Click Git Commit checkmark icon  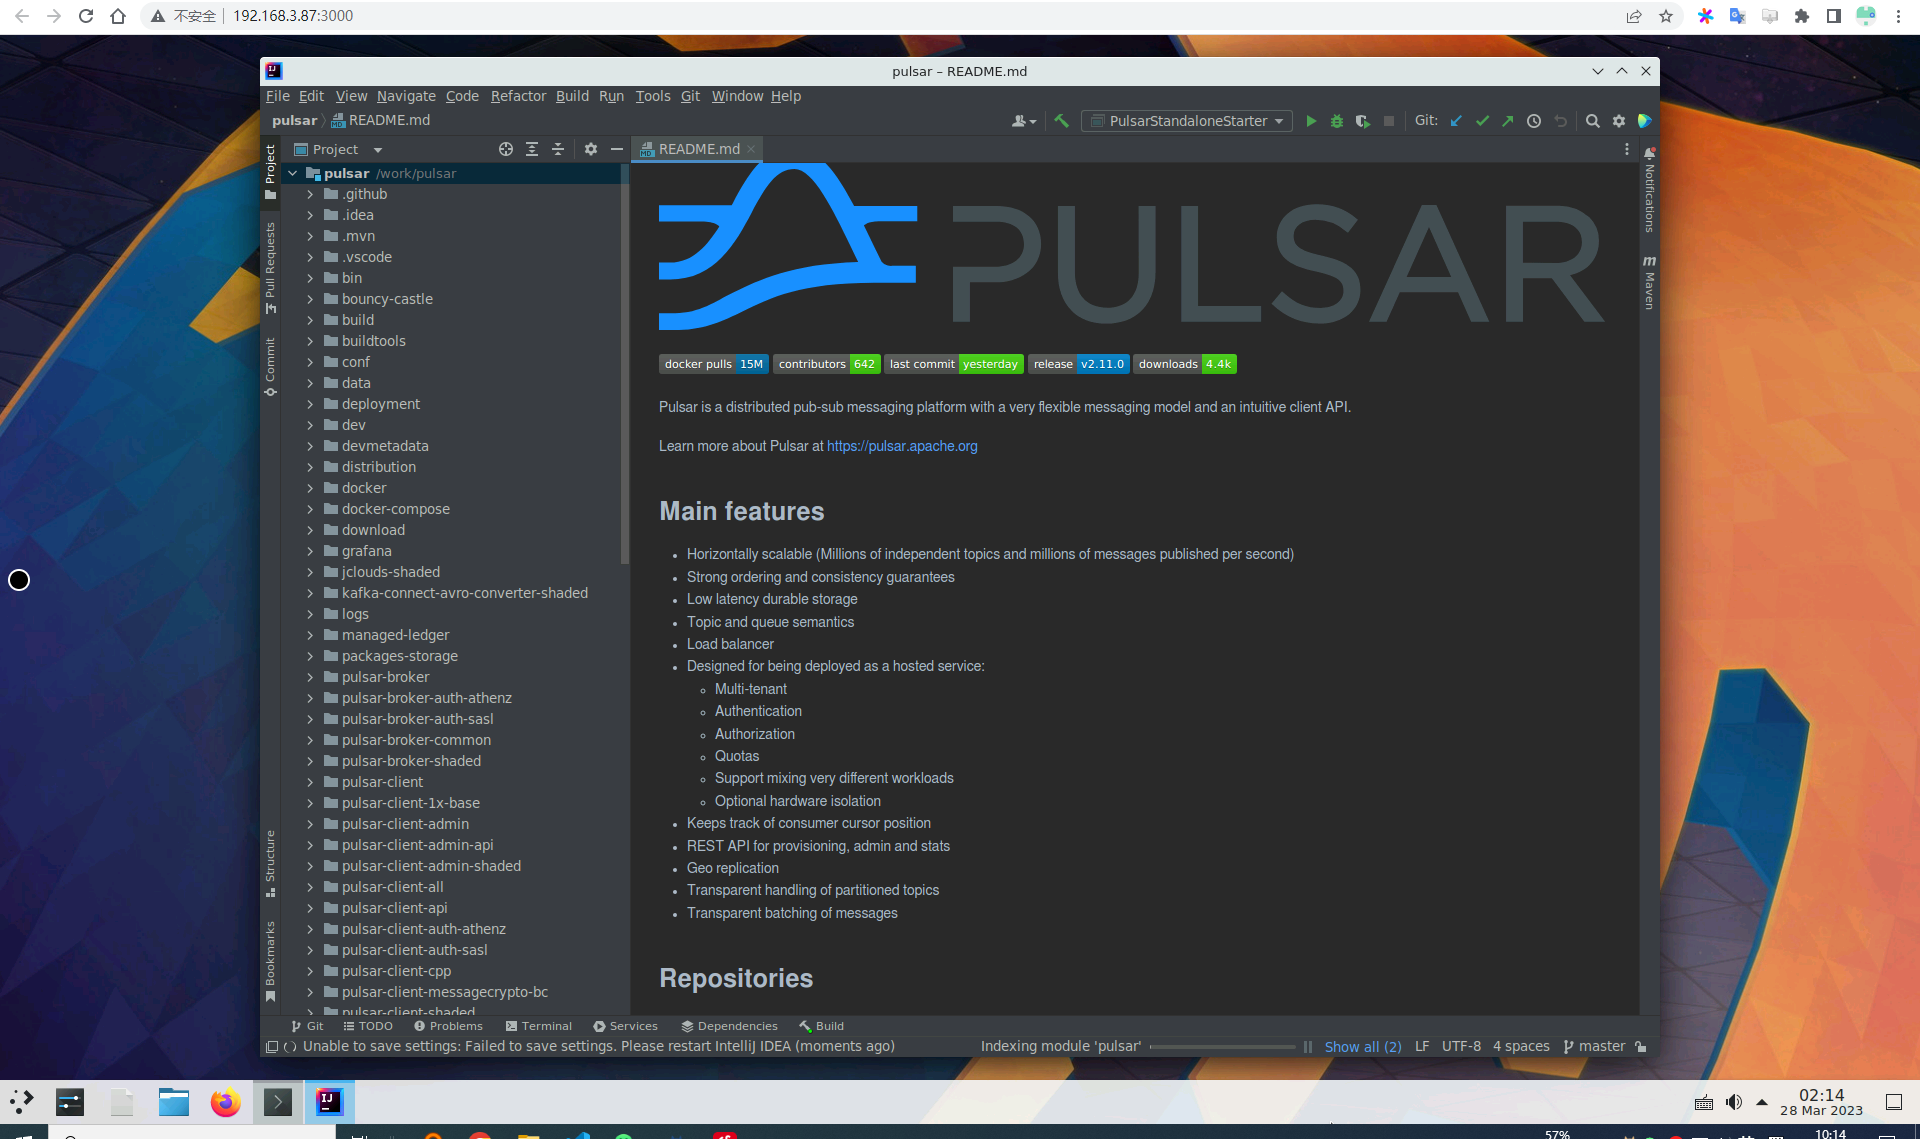coord(1482,121)
